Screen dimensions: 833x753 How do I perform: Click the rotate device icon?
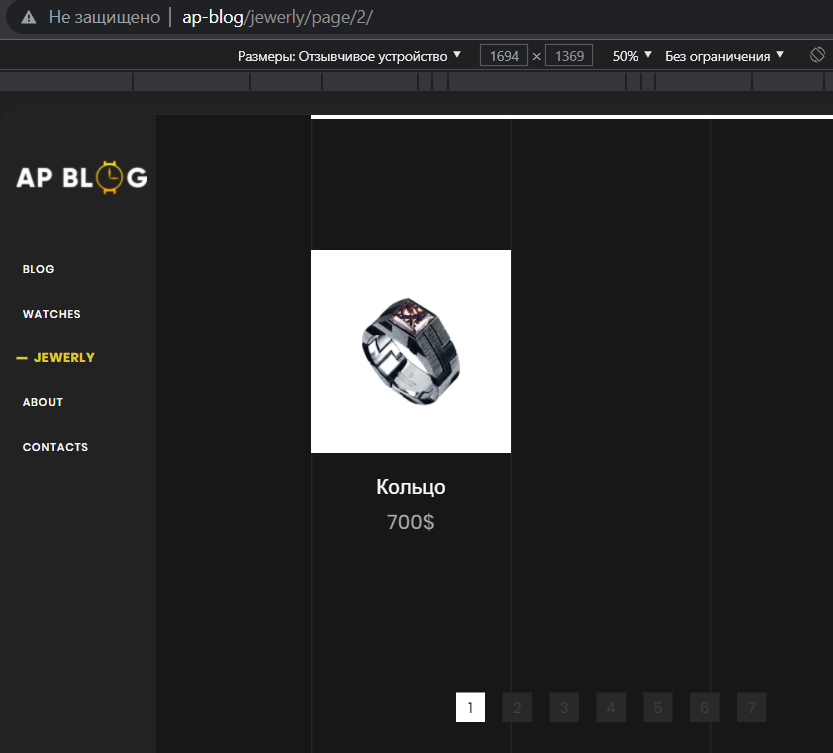pos(817,55)
